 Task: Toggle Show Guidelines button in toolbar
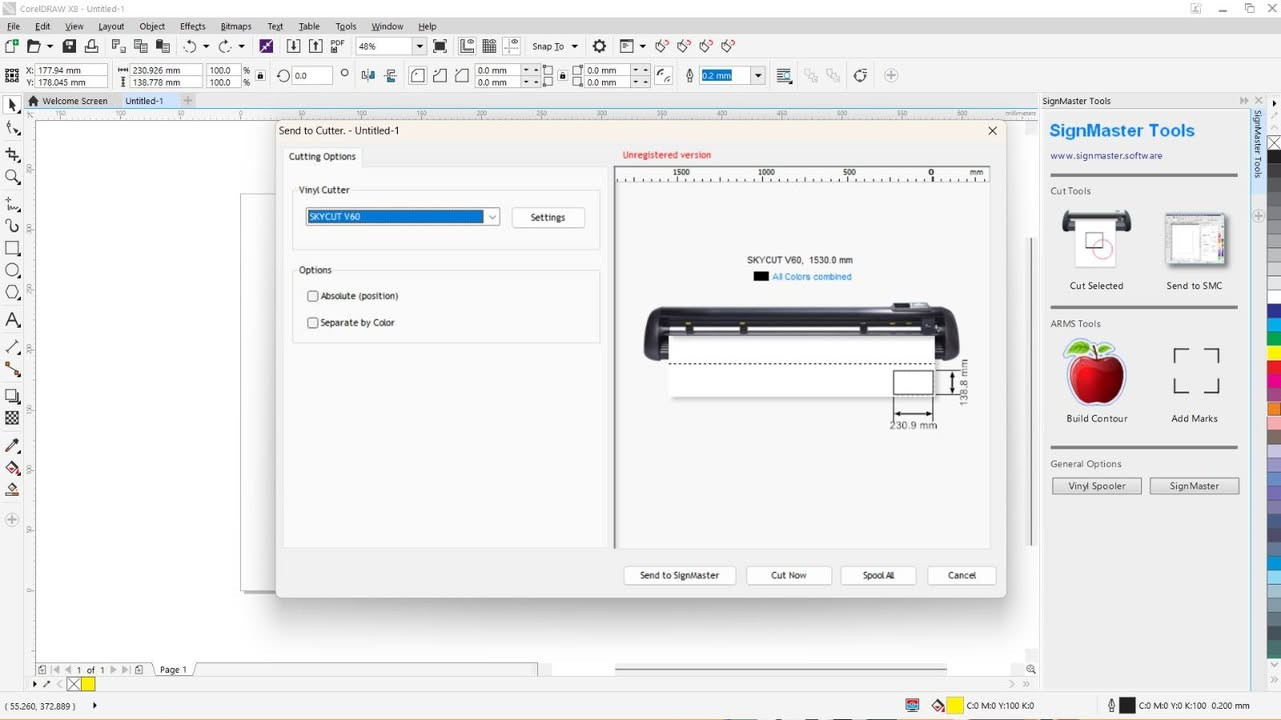[x=511, y=46]
